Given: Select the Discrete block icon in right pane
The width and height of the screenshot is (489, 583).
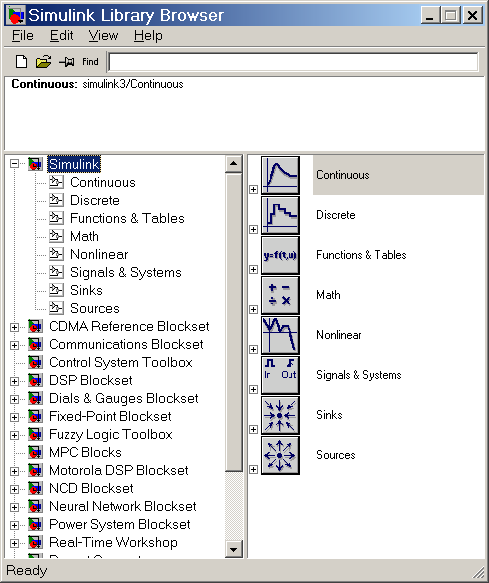Looking at the screenshot, I should pos(280,215).
